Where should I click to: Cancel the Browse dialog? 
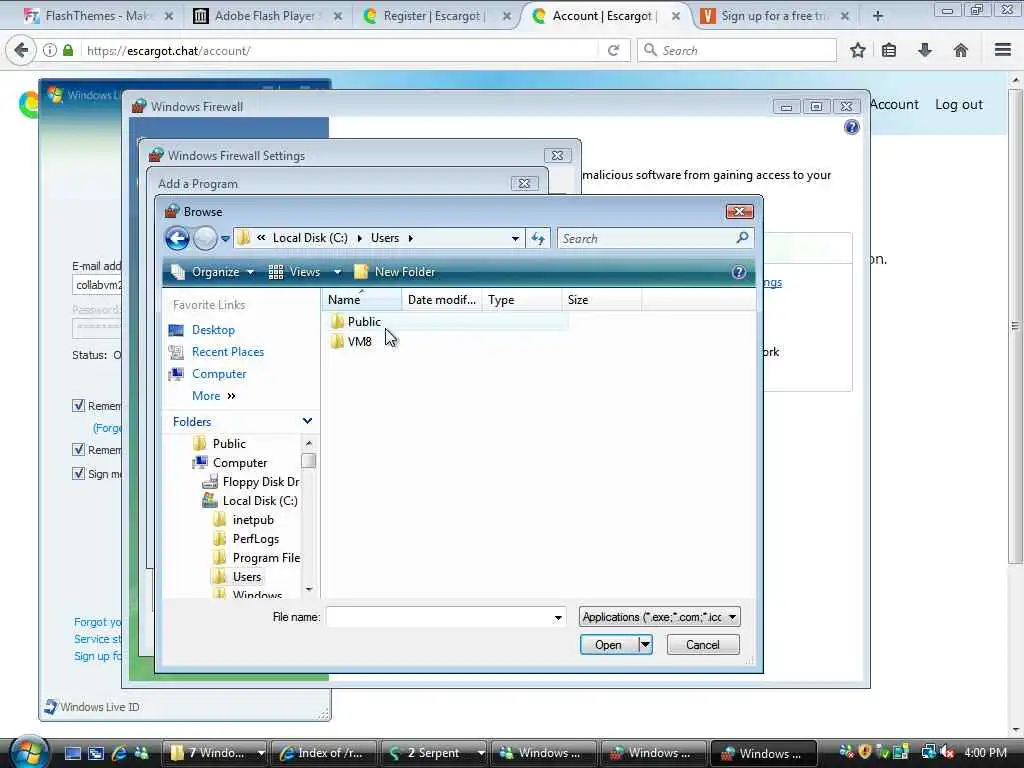coord(703,645)
